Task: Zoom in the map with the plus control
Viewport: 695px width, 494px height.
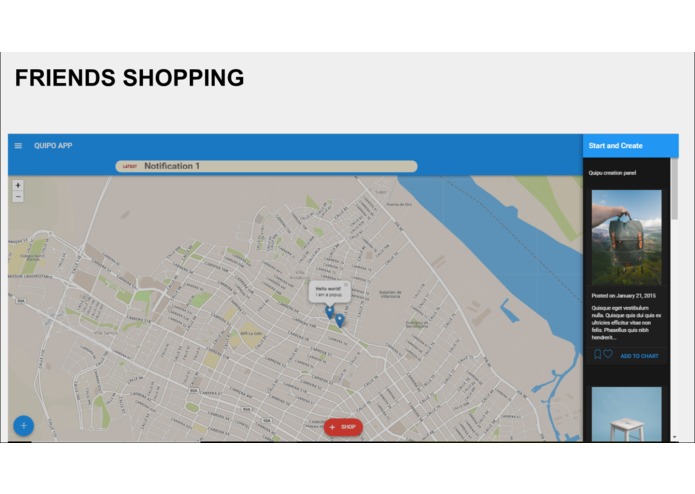Action: [x=18, y=185]
